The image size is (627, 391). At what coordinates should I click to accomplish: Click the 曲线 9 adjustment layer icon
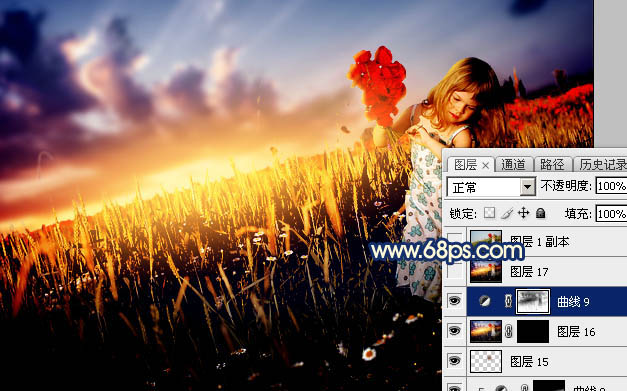485,301
